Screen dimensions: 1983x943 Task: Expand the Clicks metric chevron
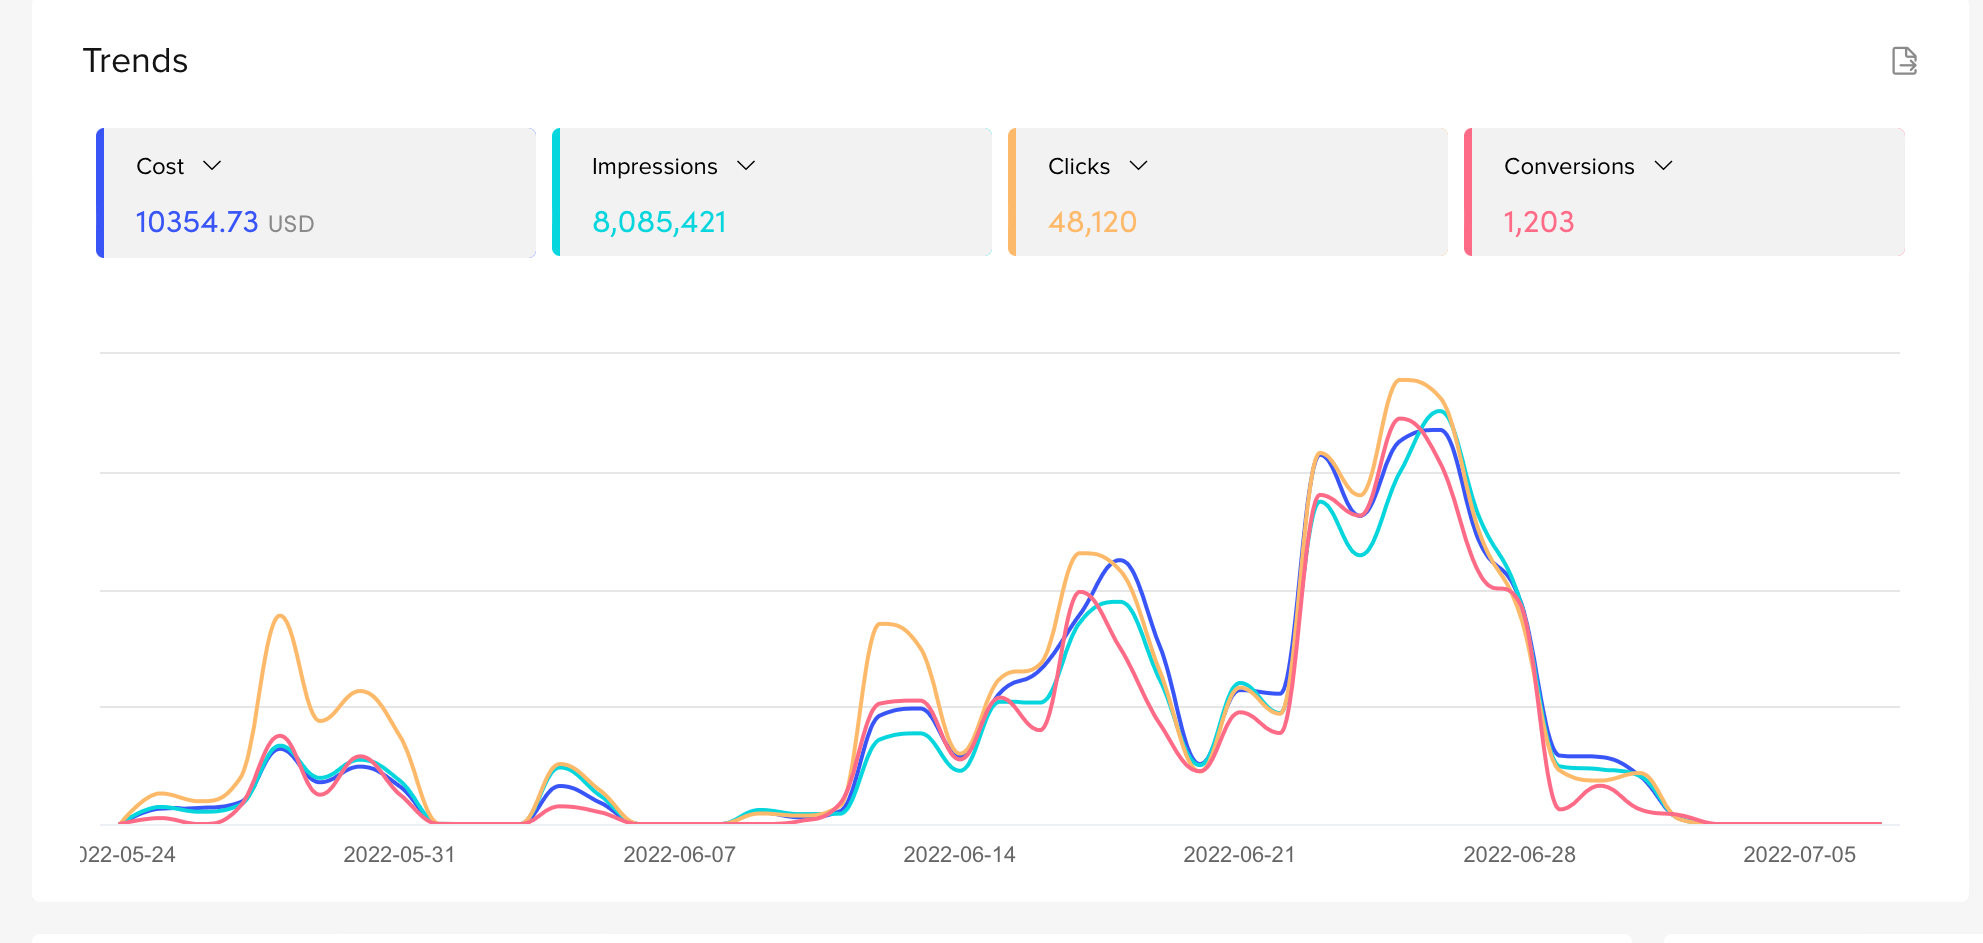[x=1138, y=166]
